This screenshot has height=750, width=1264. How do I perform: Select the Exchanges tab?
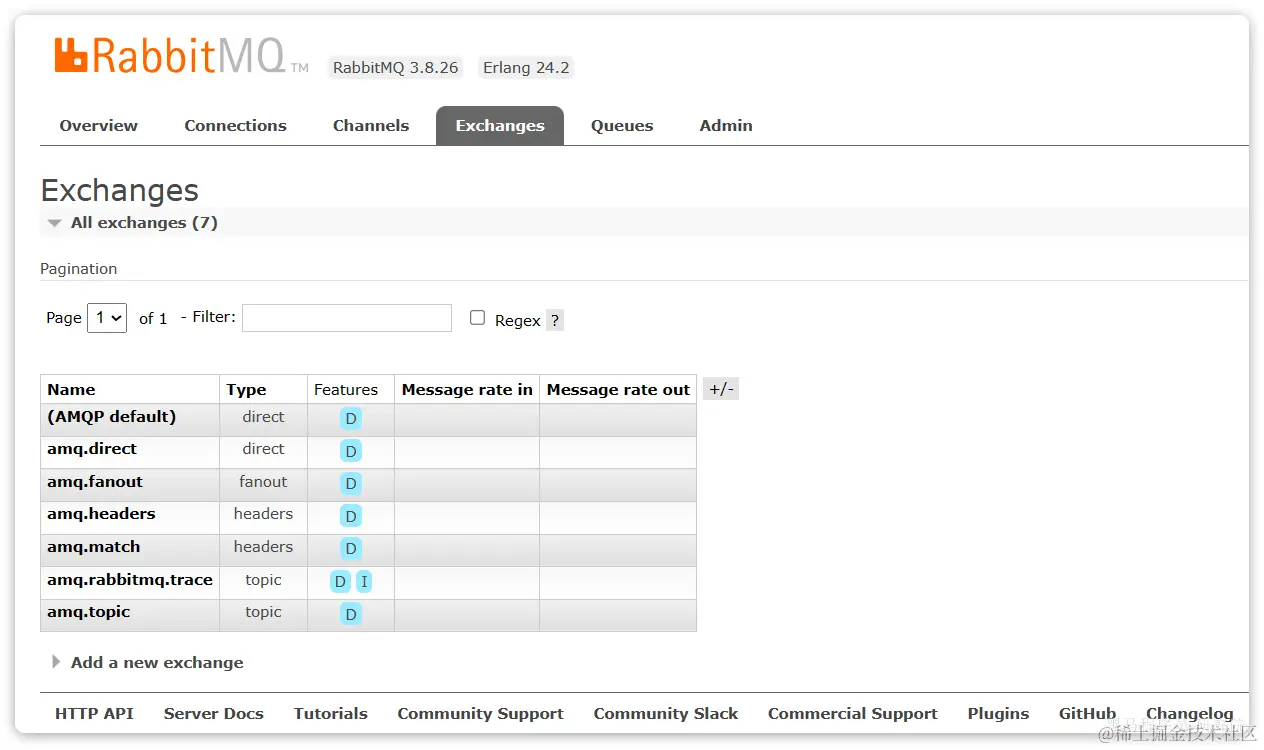click(x=500, y=125)
